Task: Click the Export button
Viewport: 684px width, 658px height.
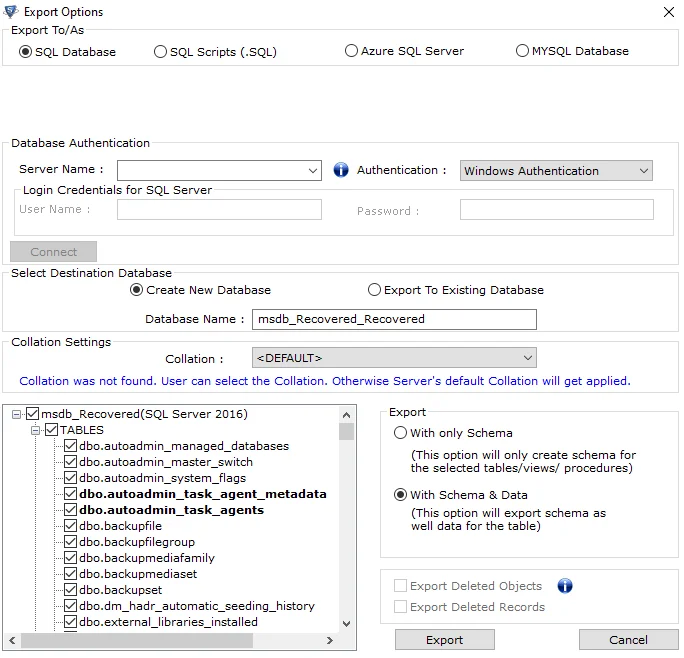Action: (445, 640)
